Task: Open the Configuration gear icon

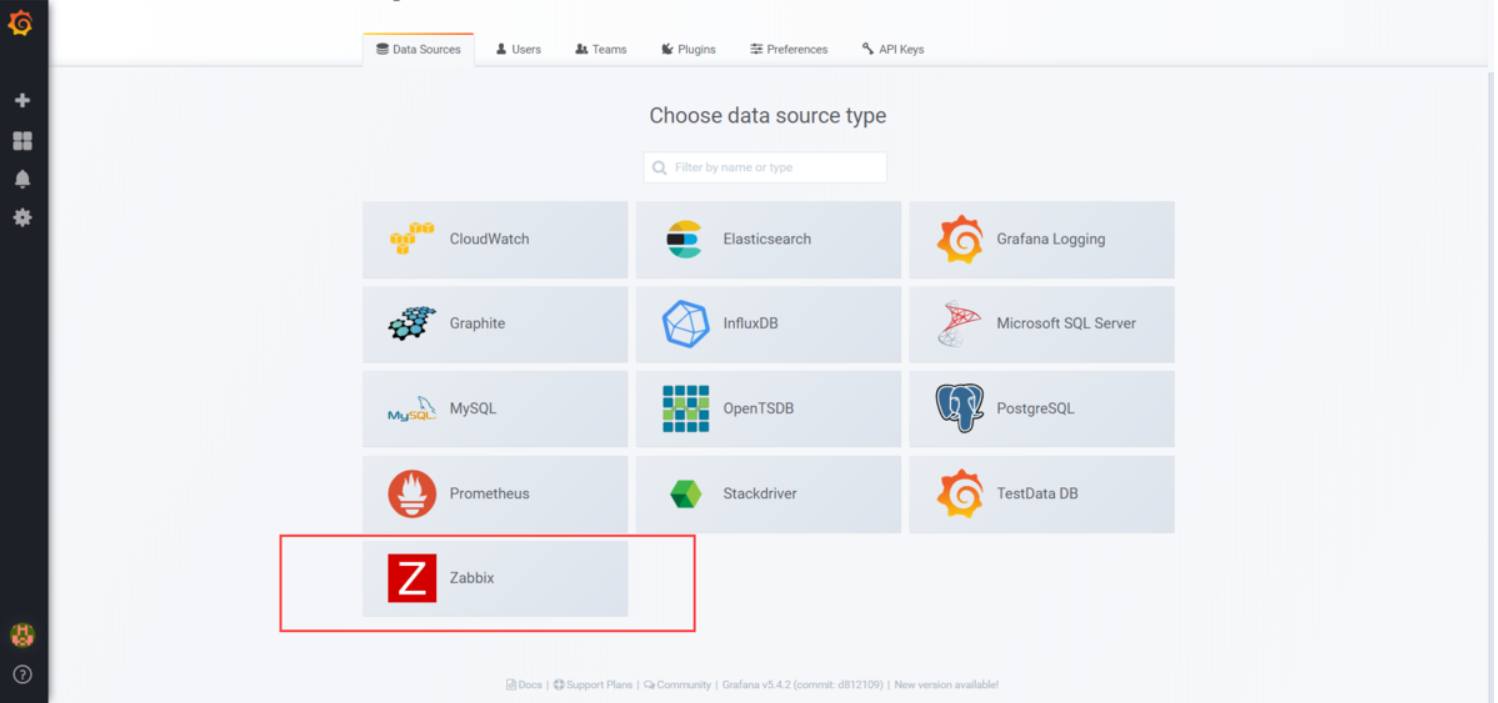Action: [x=22, y=217]
